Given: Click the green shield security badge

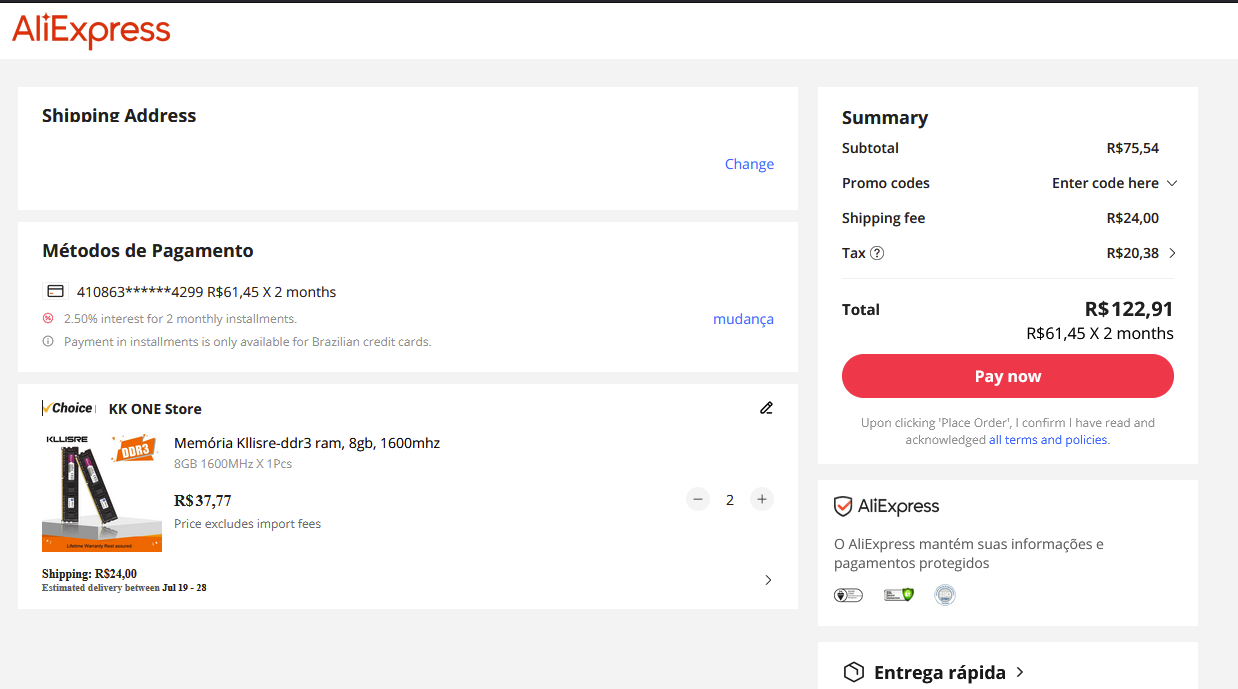Looking at the screenshot, I should (899, 595).
